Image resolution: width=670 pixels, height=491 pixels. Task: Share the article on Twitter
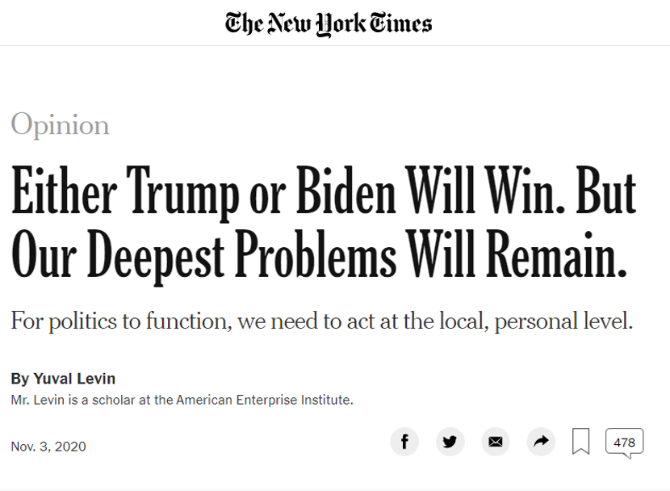pyautogui.click(x=450, y=441)
